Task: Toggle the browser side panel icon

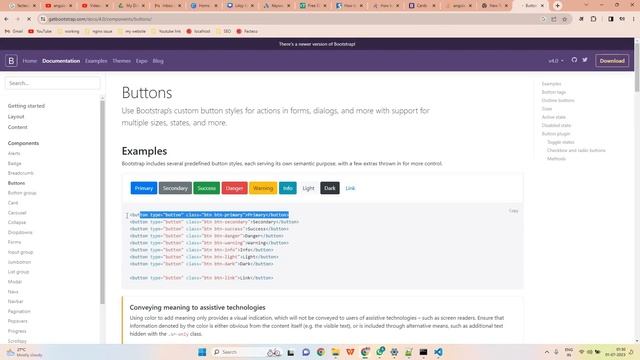Action: pyautogui.click(x=611, y=19)
